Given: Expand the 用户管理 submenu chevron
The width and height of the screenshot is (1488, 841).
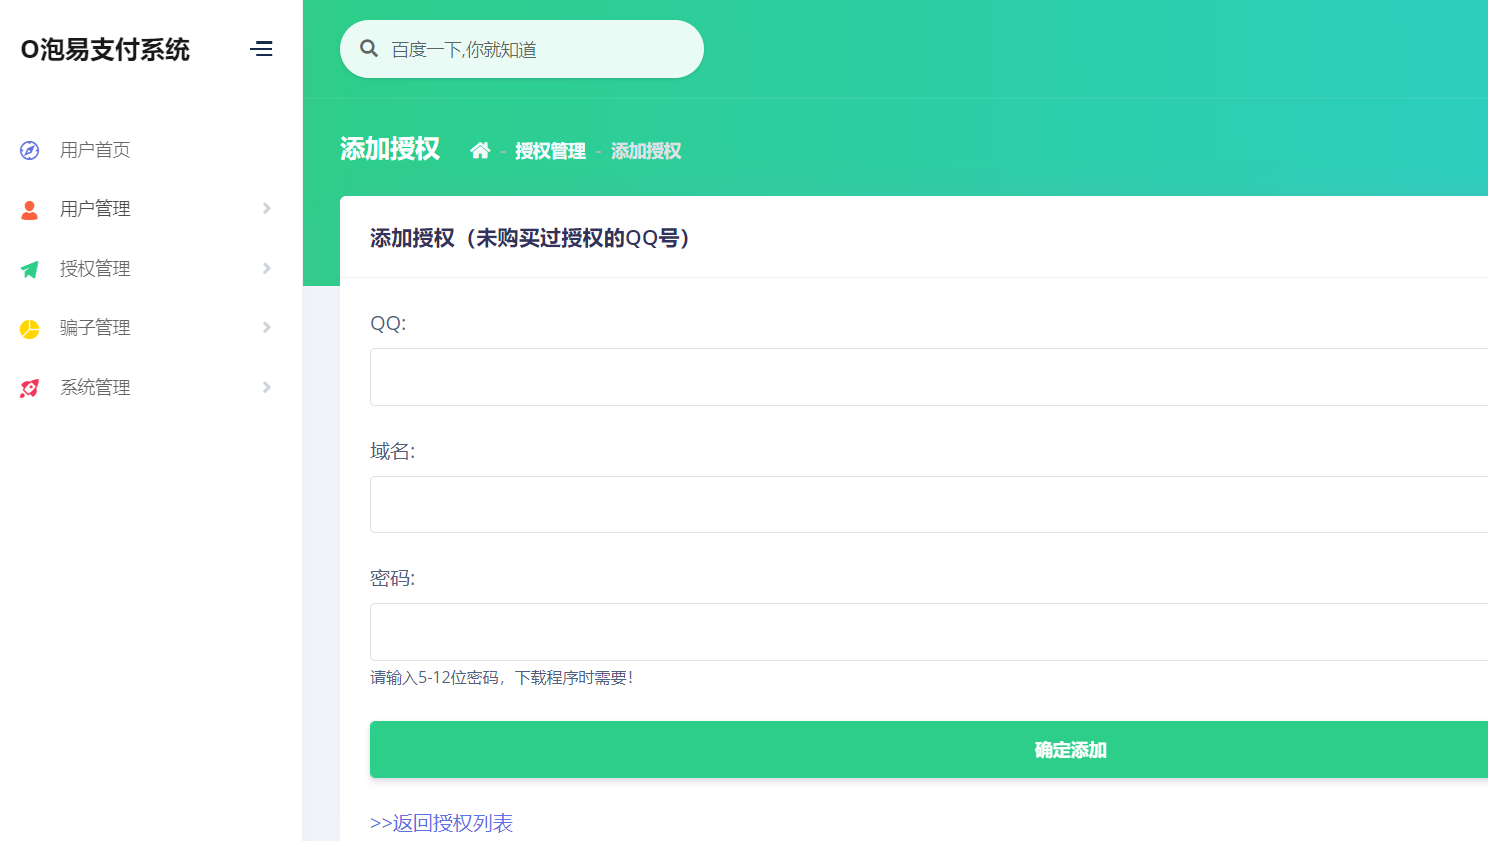Looking at the screenshot, I should coord(265,208).
